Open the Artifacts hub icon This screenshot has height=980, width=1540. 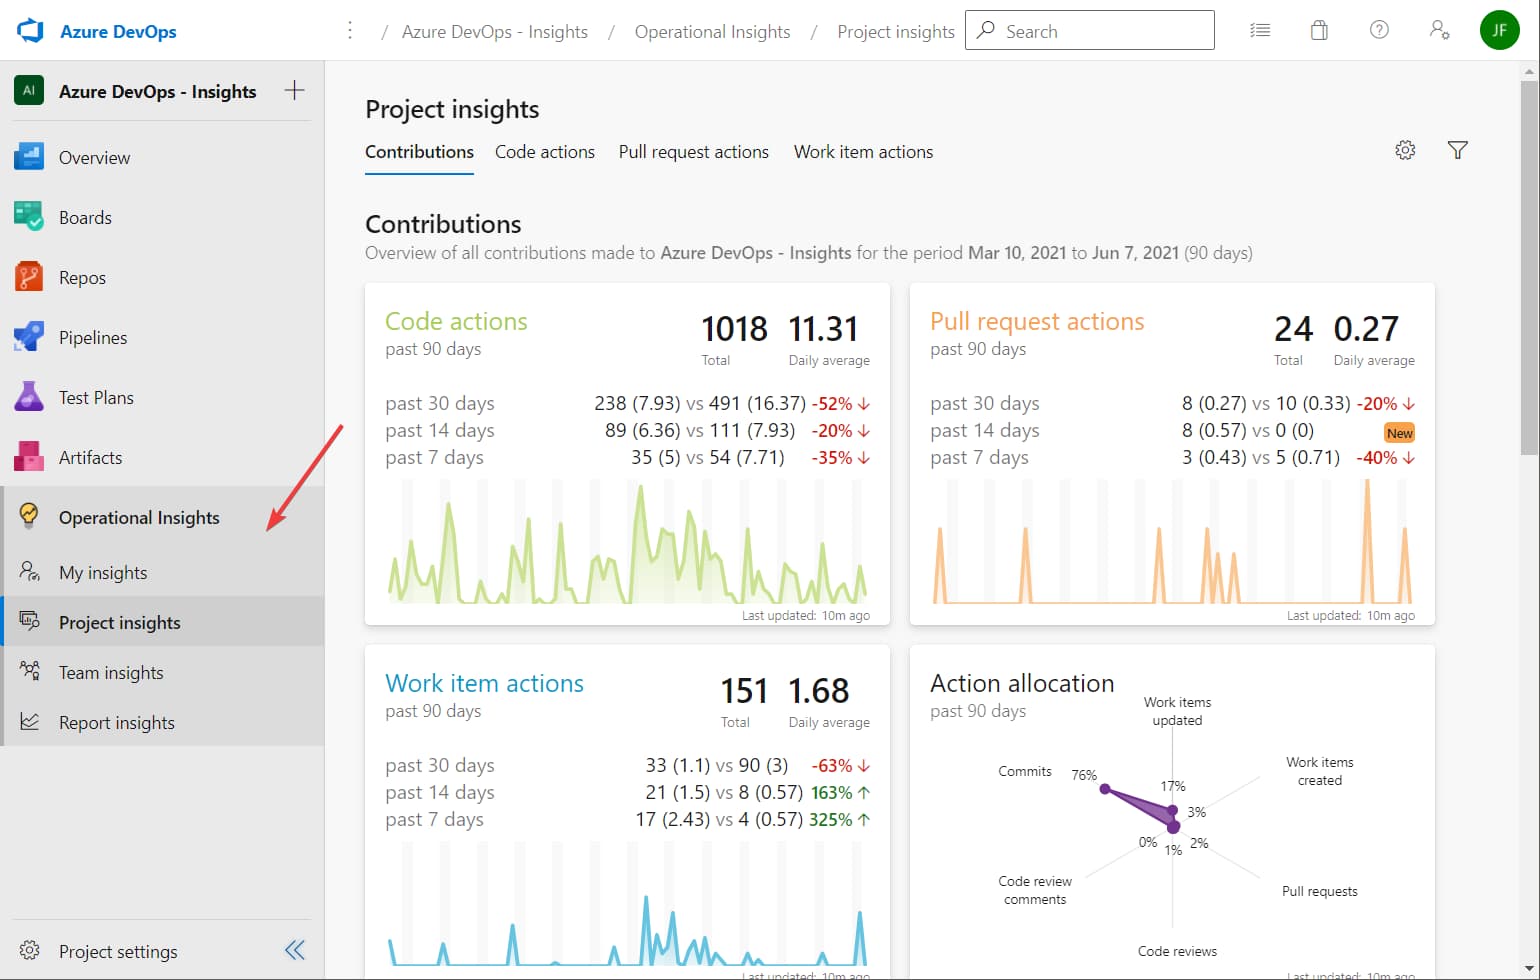[29, 457]
